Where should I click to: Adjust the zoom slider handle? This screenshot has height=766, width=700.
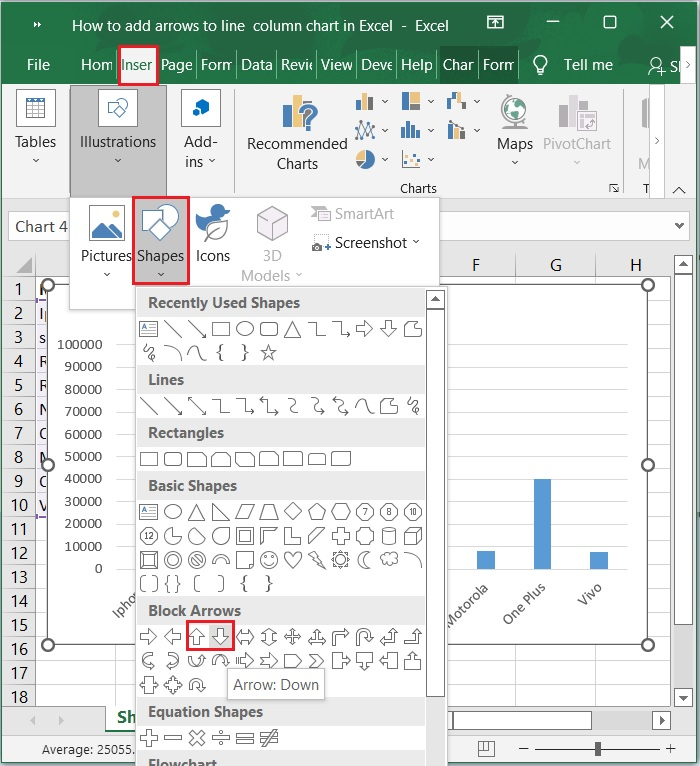597,748
